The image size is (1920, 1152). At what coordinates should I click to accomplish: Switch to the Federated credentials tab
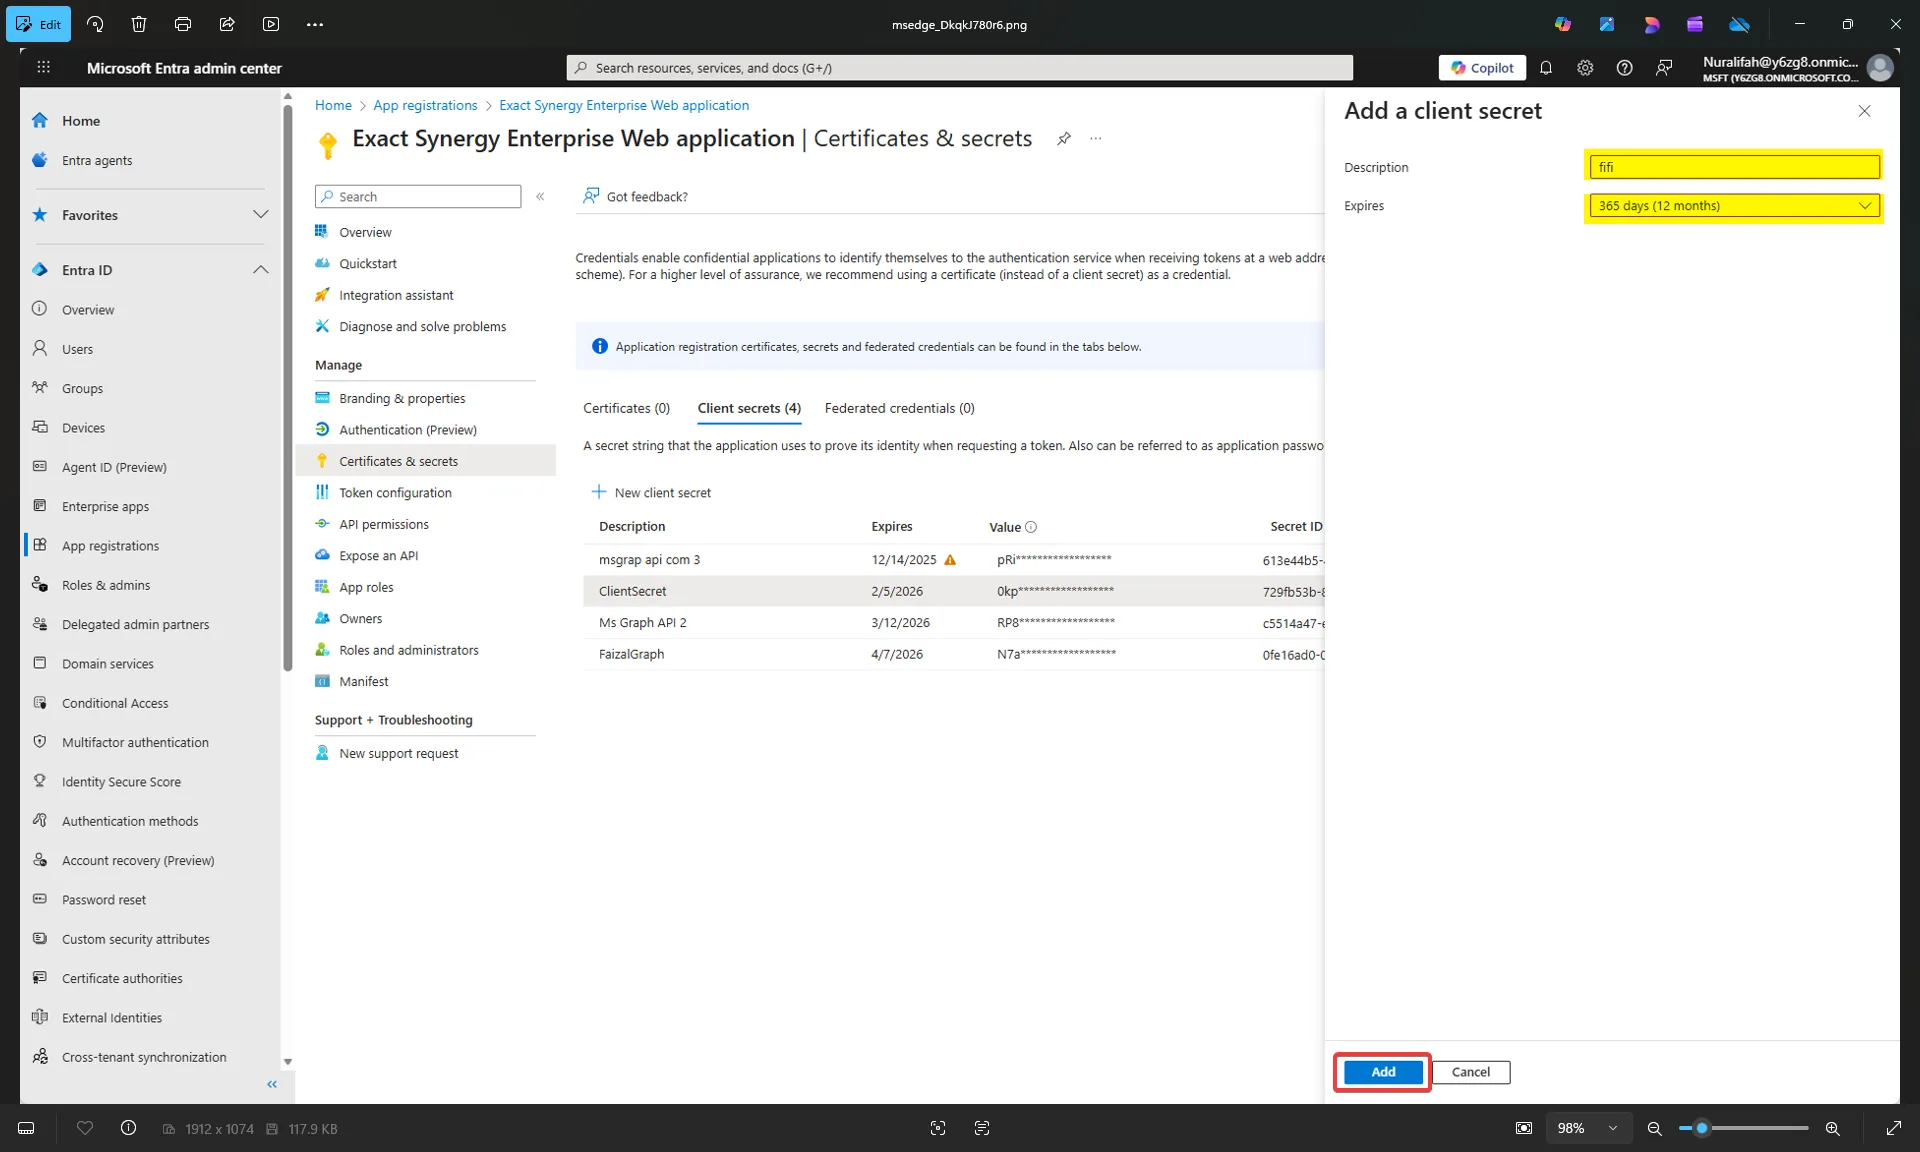point(899,408)
